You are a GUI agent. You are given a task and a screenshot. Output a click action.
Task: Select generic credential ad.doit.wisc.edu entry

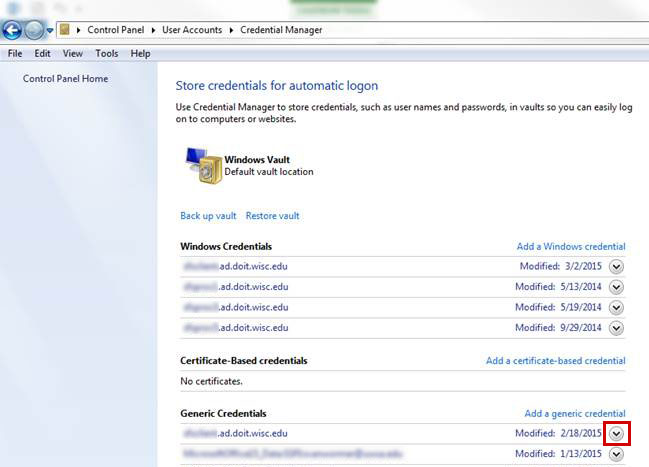coord(403,433)
